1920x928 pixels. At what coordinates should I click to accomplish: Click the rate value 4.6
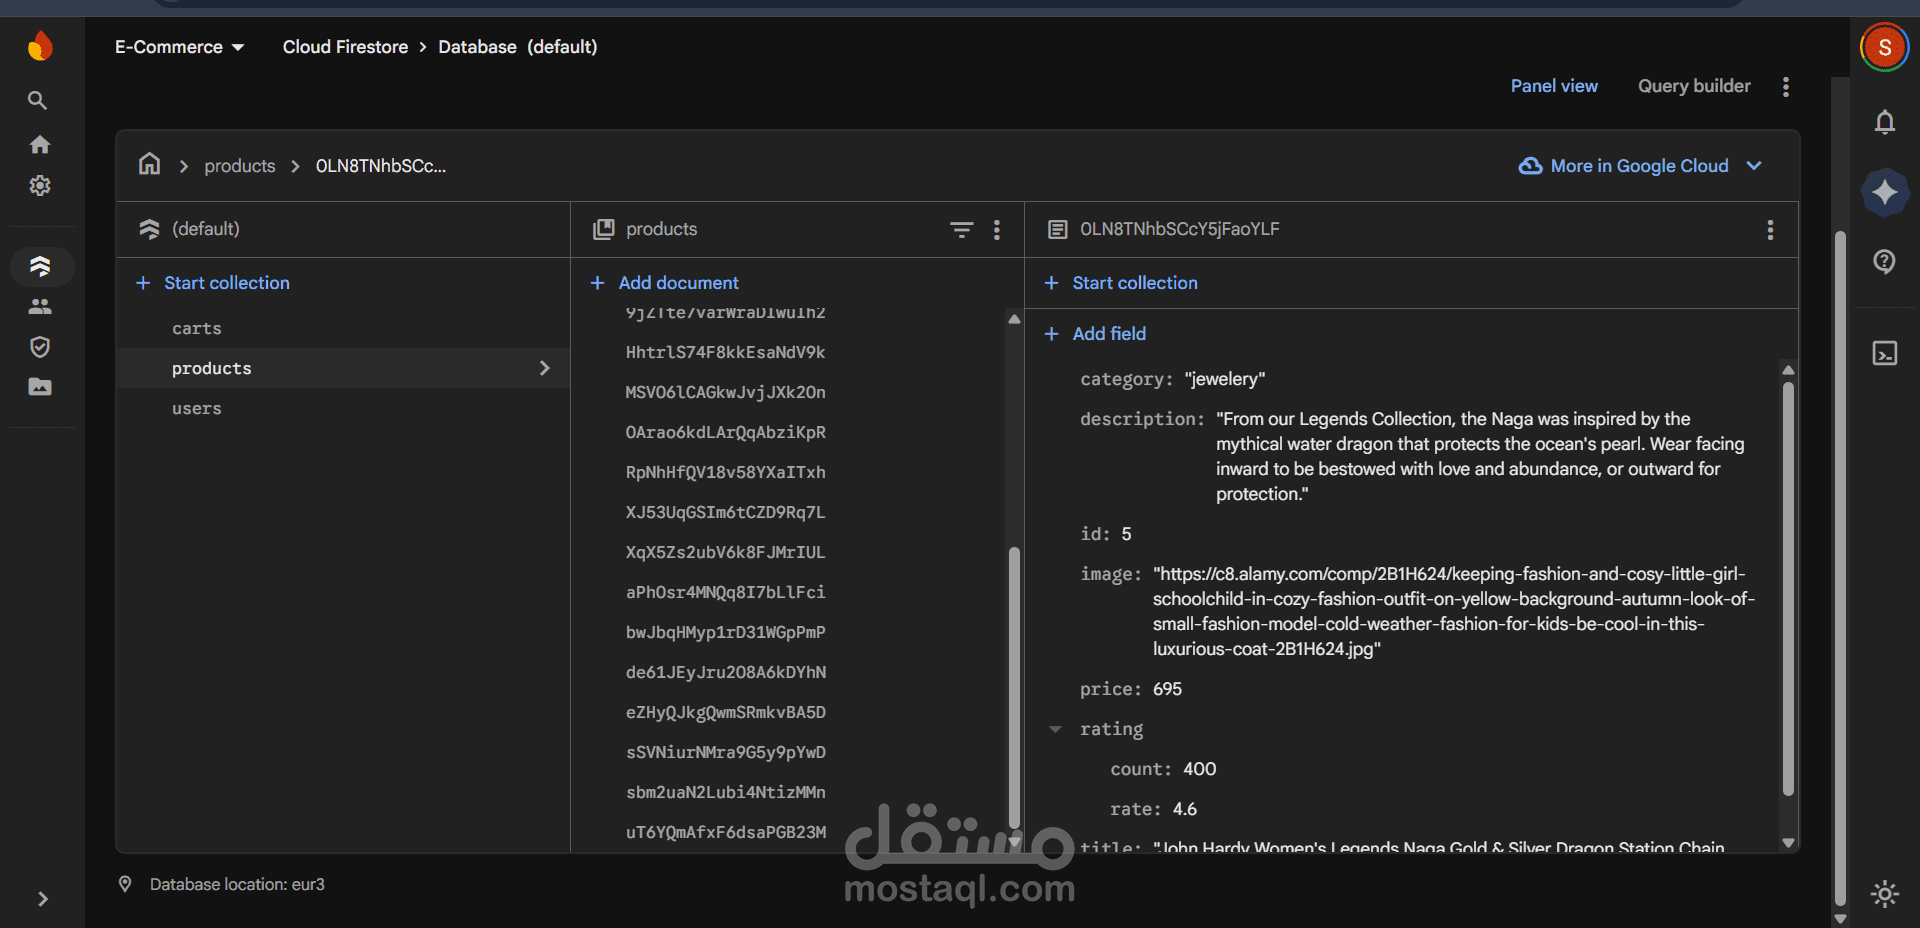[x=1185, y=809]
